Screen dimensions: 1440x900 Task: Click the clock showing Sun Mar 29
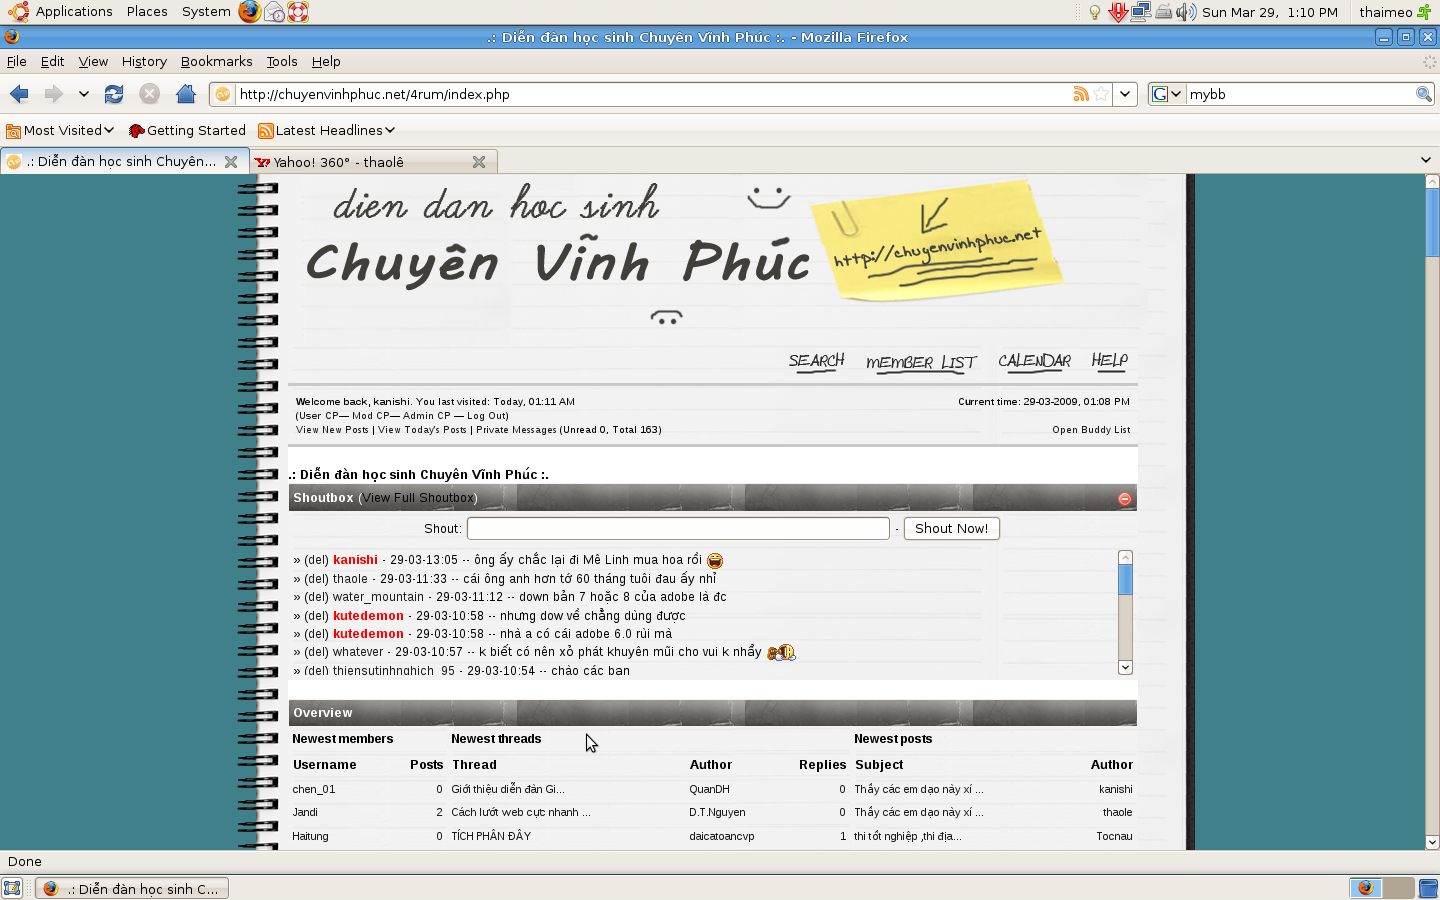pyautogui.click(x=1270, y=12)
